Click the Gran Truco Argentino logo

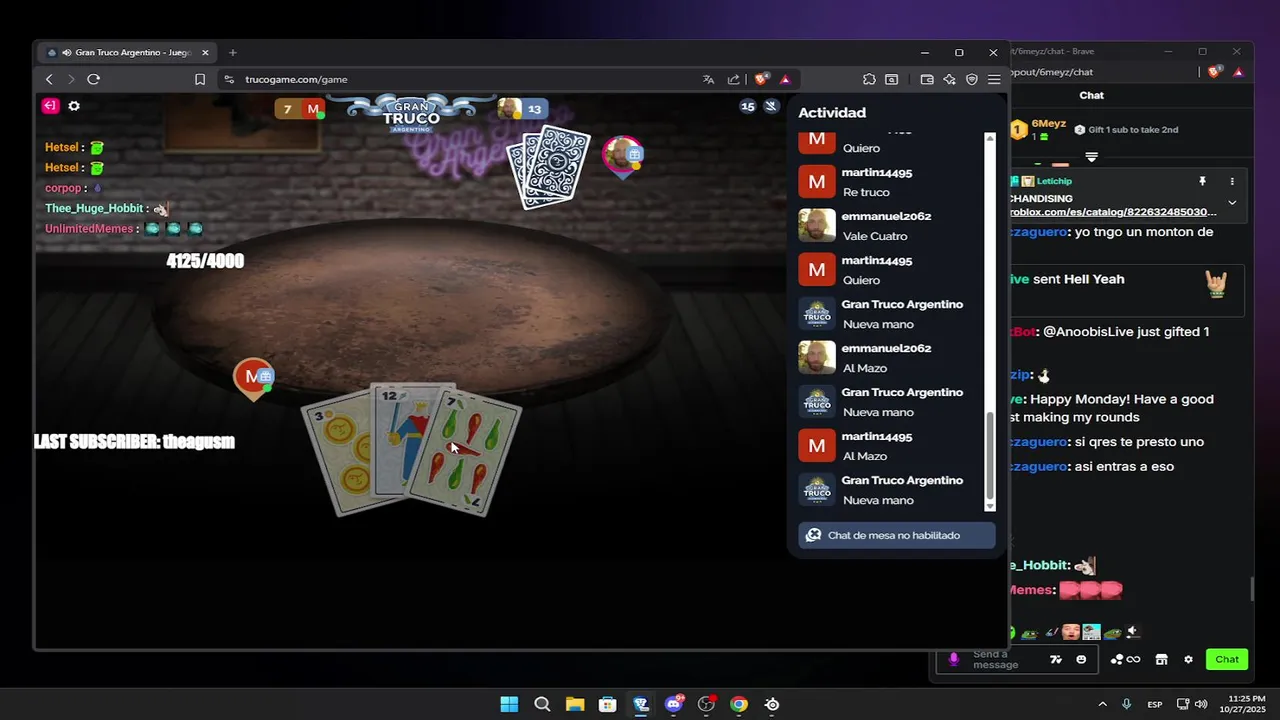pos(411,114)
